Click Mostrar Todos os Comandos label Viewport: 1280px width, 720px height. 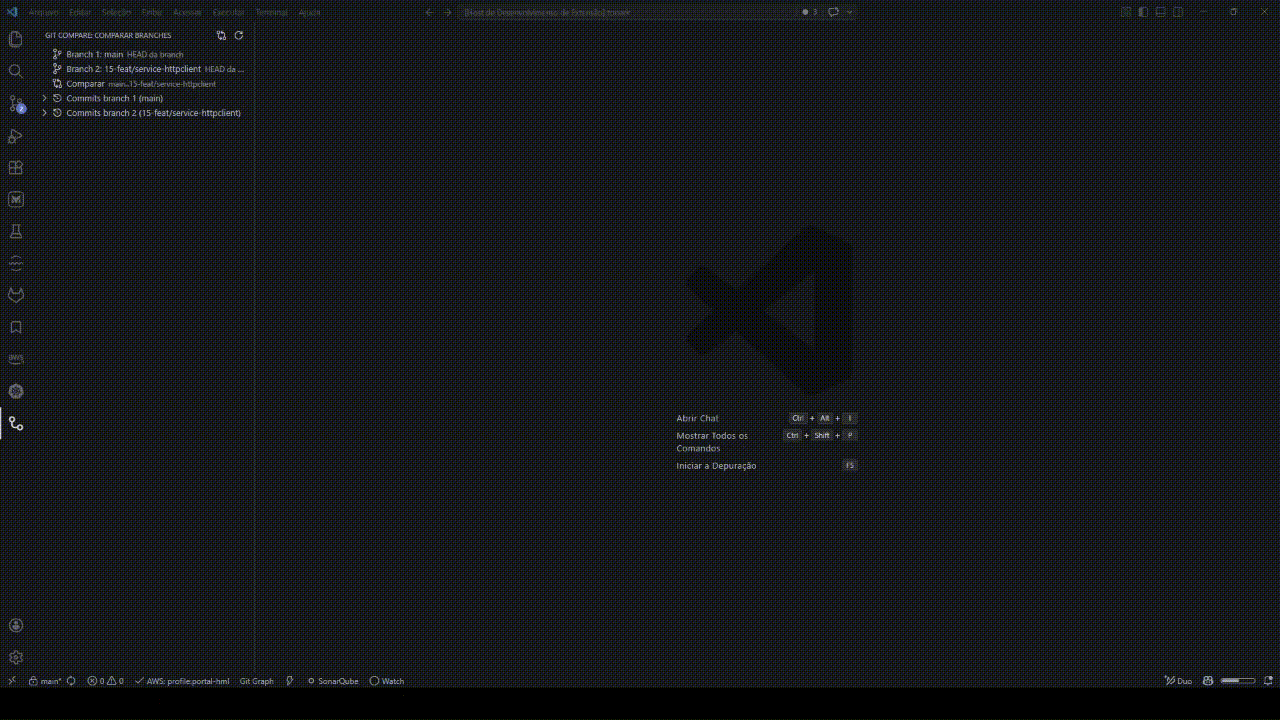[x=712, y=442]
